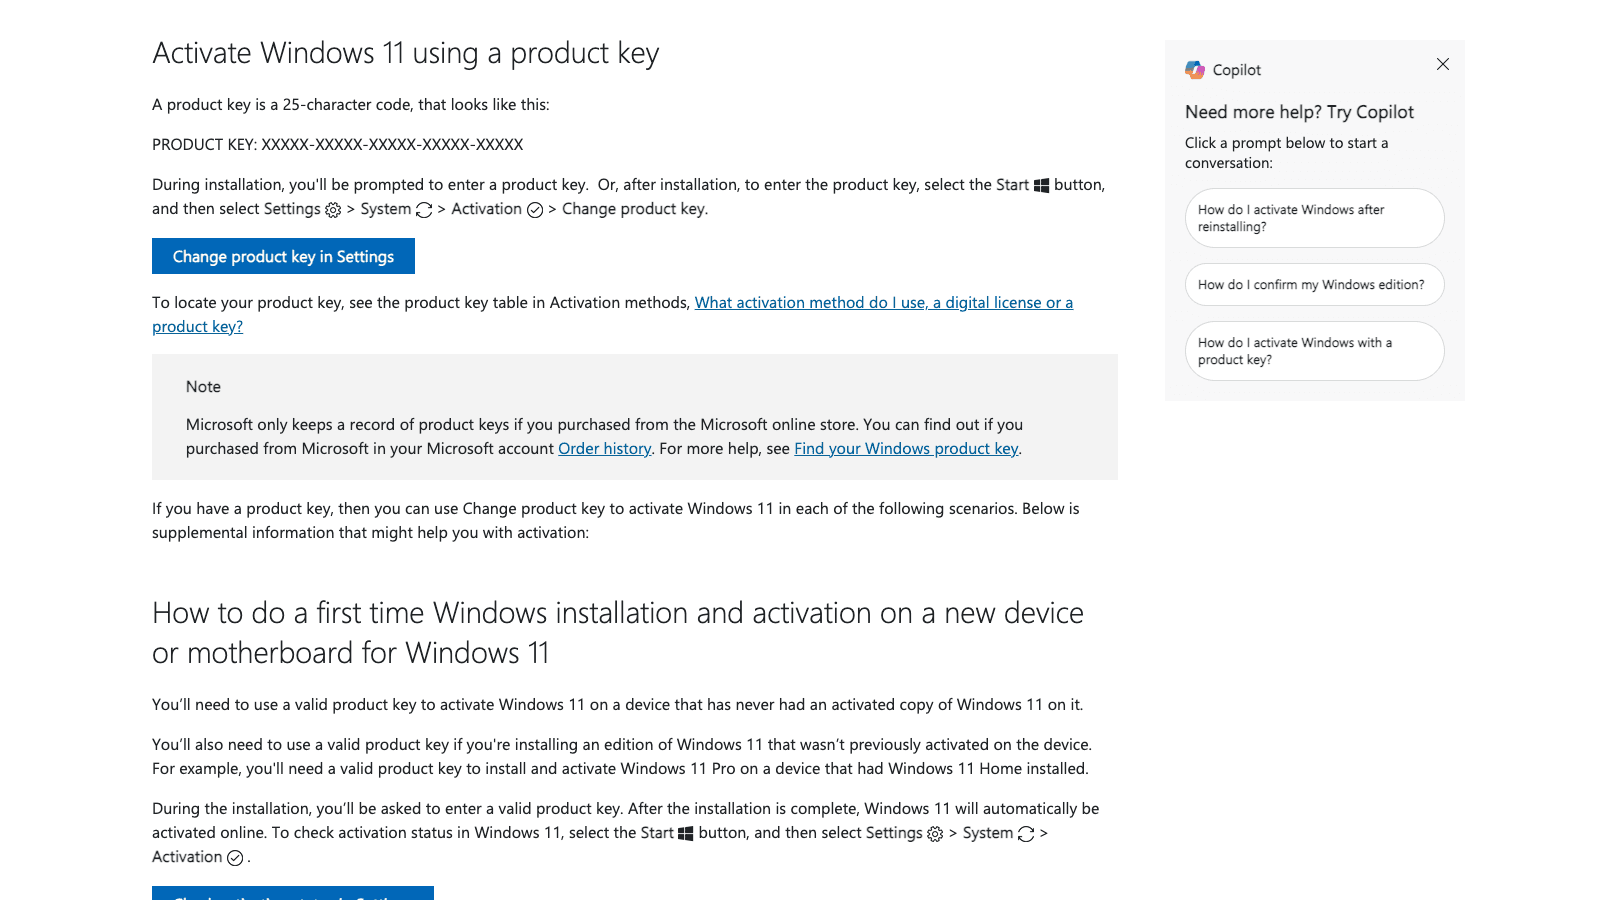Click the Windows Start logo before 'button,' in first paragraph
Viewport: 1600px width, 900px height.
click(1041, 185)
